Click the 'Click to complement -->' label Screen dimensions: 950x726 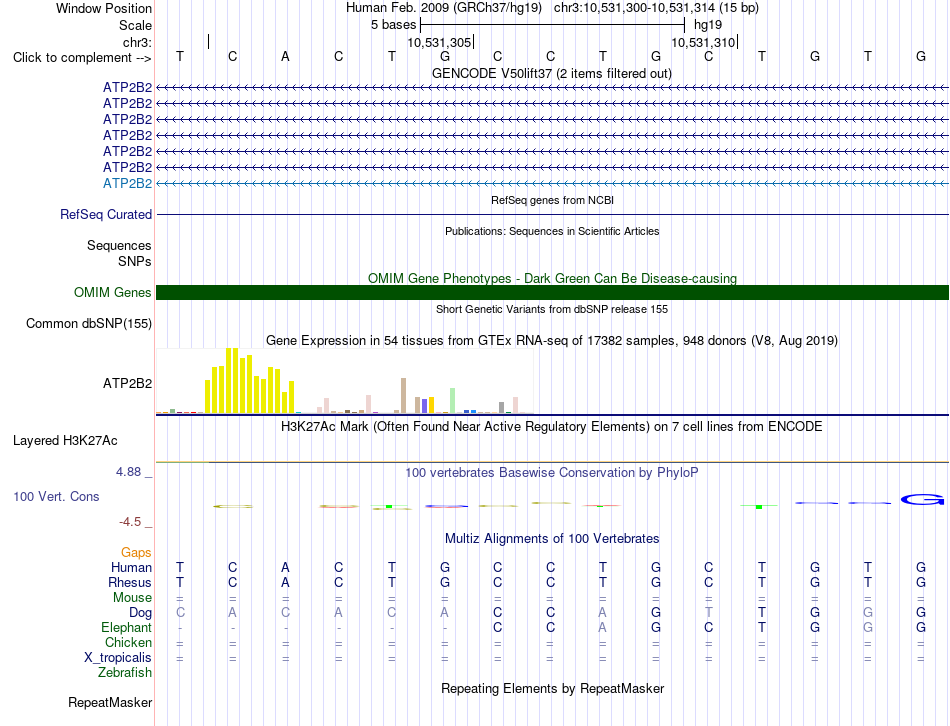point(82,58)
